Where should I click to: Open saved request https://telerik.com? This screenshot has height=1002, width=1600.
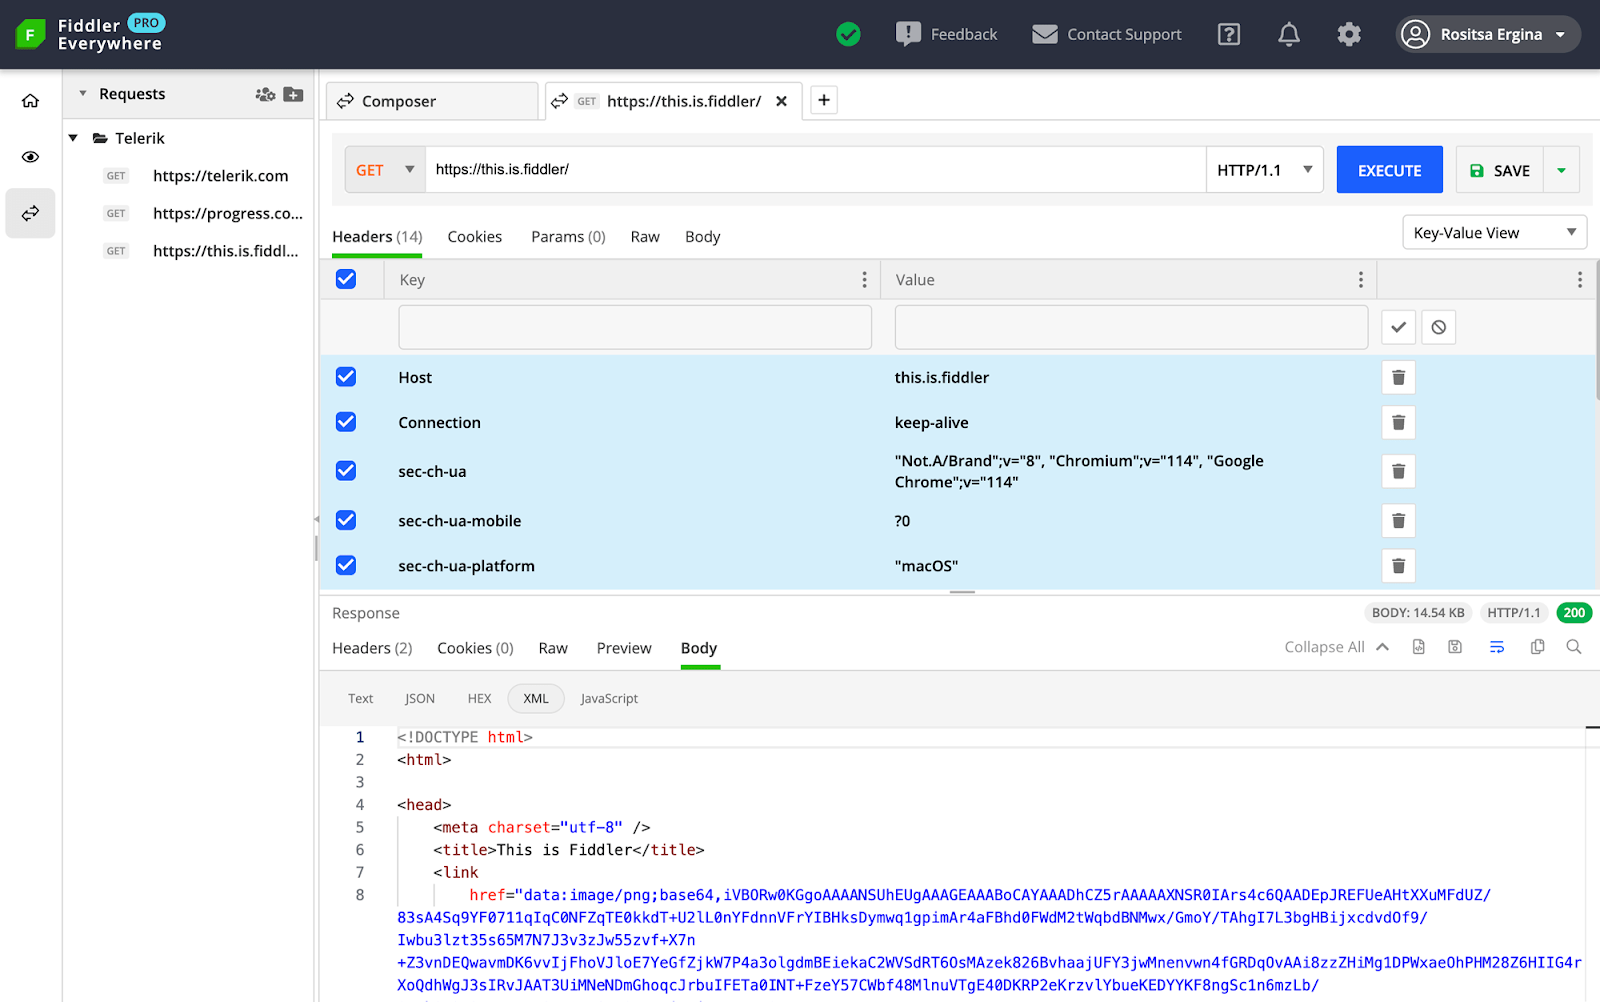[220, 176]
